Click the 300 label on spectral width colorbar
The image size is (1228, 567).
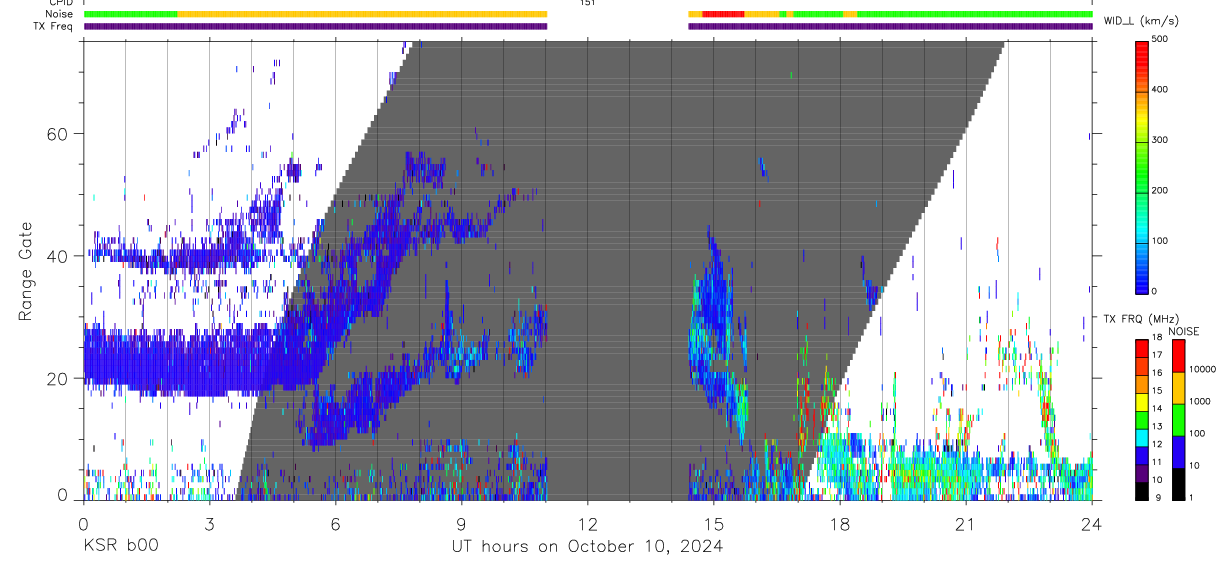[x=1160, y=140]
